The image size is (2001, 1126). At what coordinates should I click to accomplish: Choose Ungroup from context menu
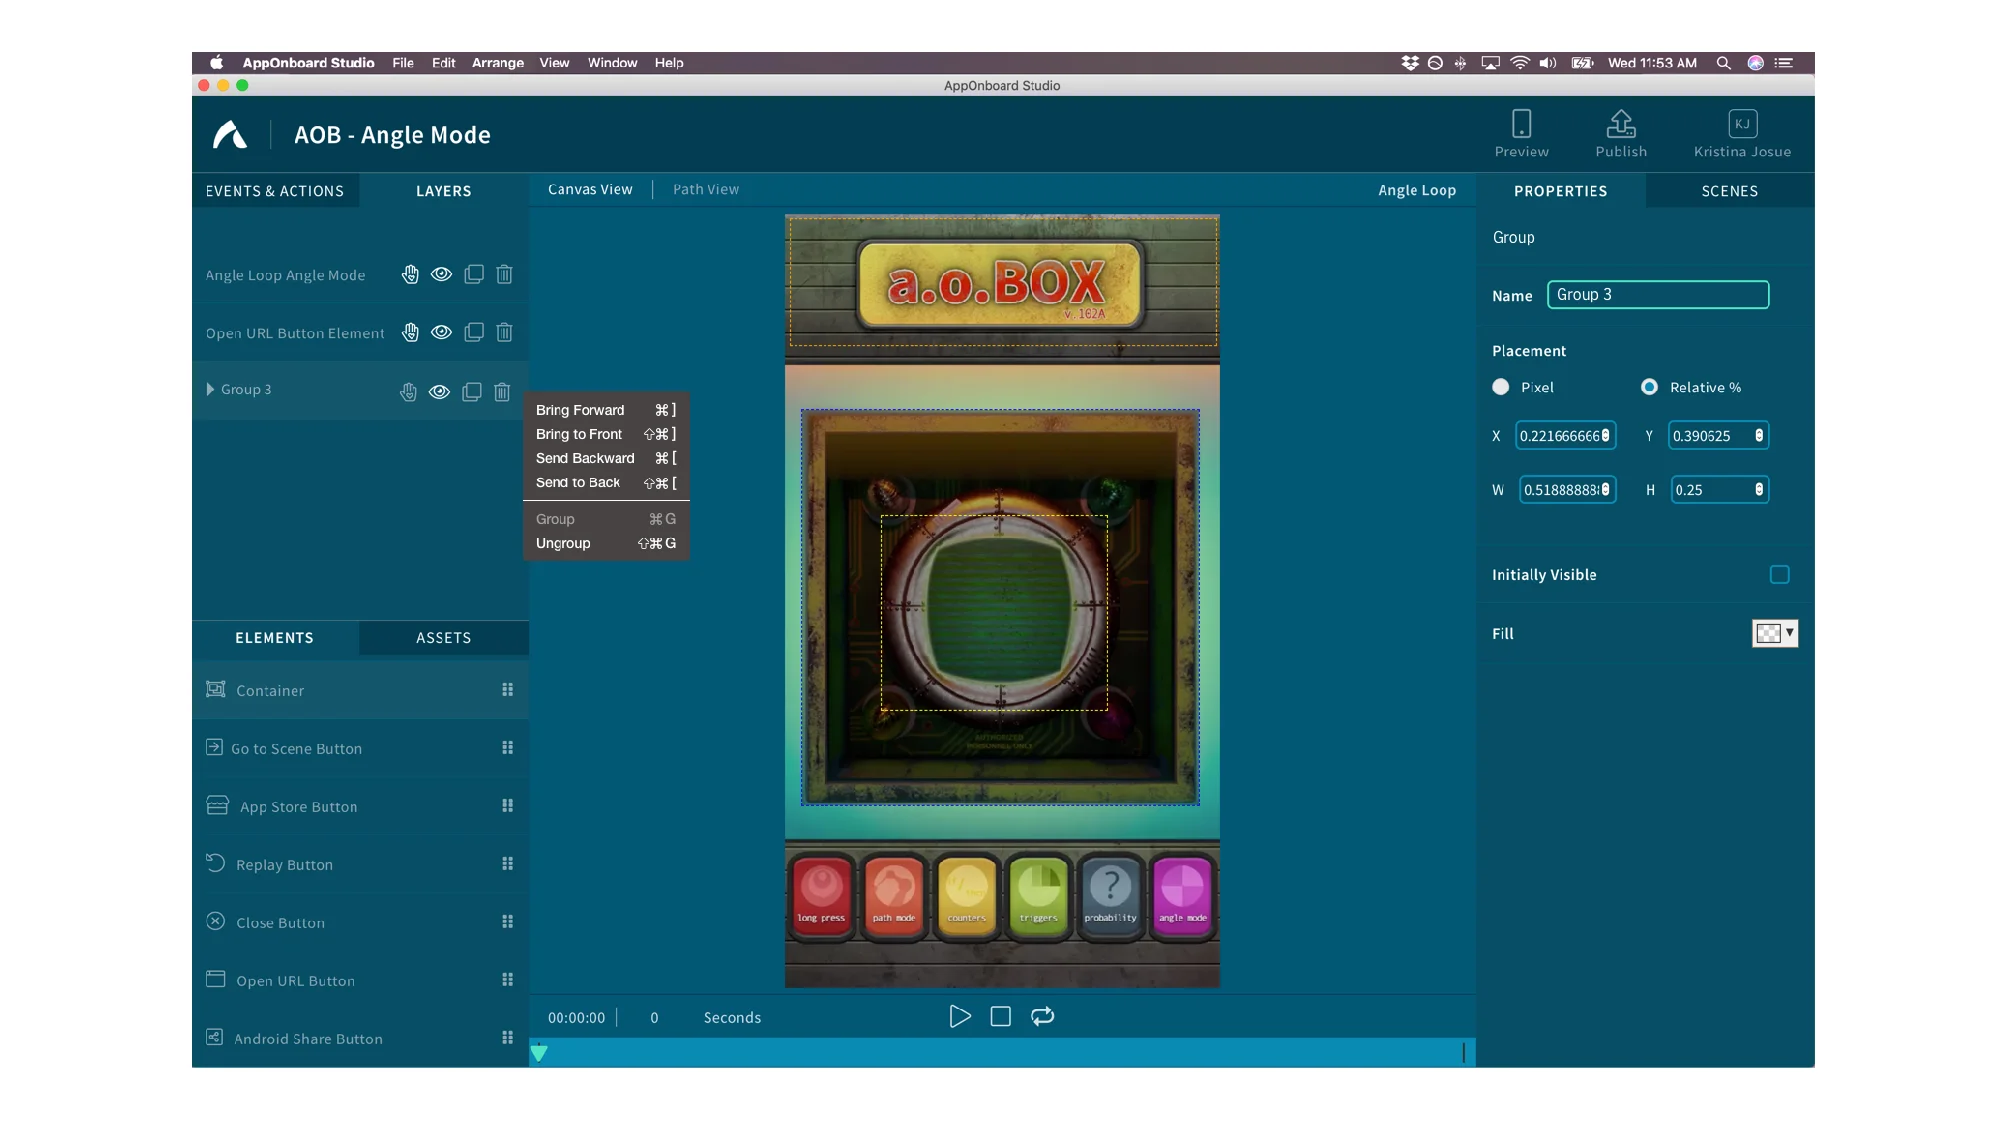606,543
